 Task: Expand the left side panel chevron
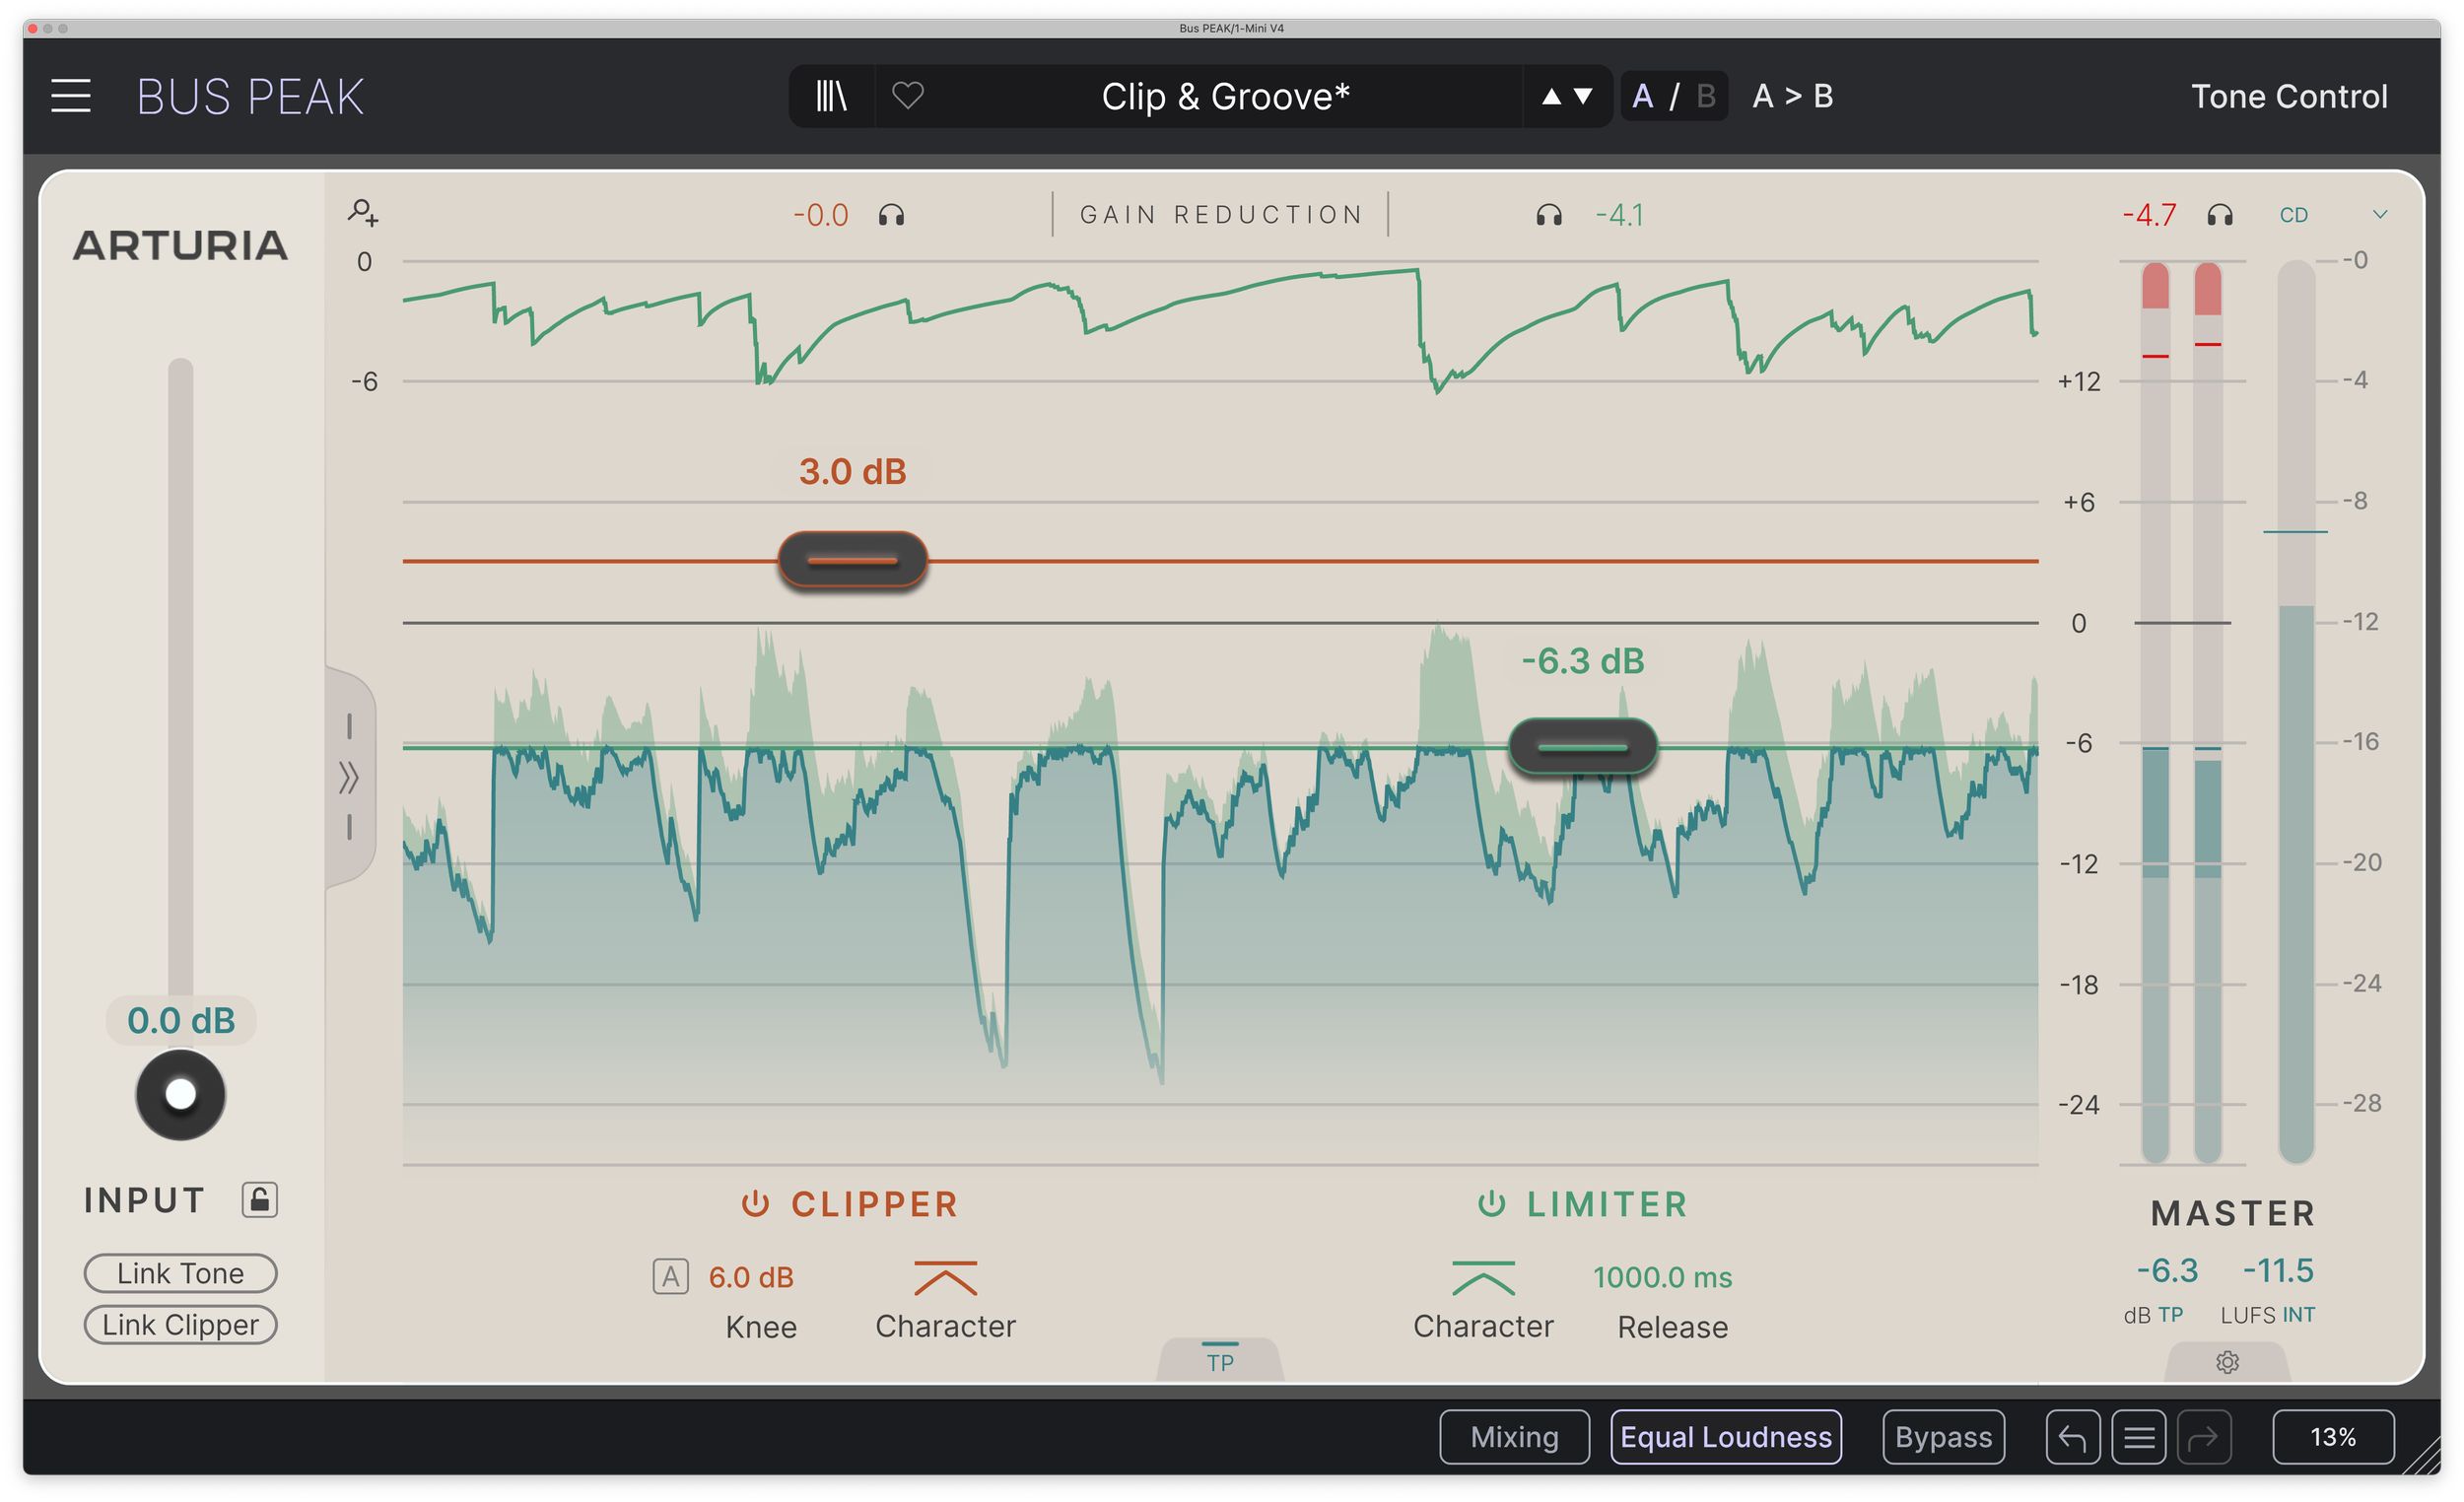point(348,778)
